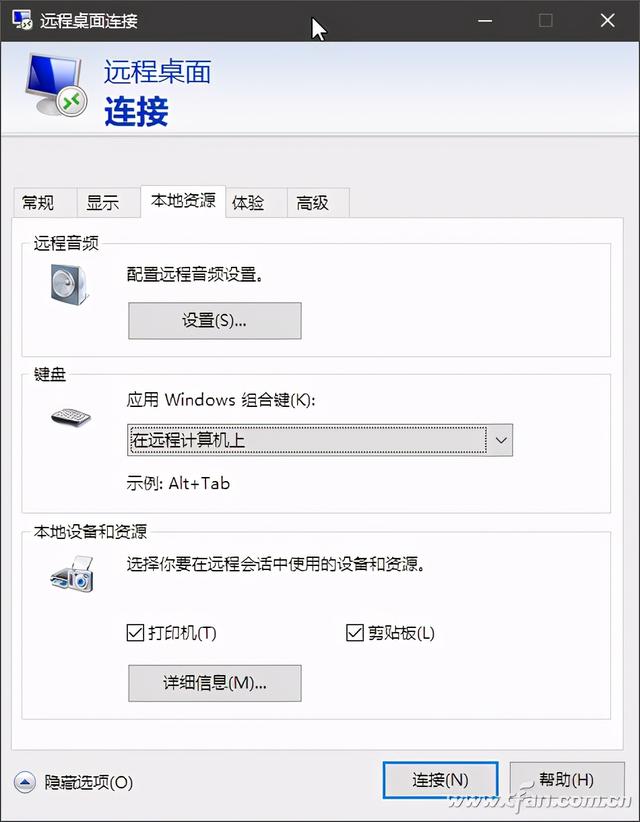
Task: Select the 高级 tab
Action: (x=316, y=202)
